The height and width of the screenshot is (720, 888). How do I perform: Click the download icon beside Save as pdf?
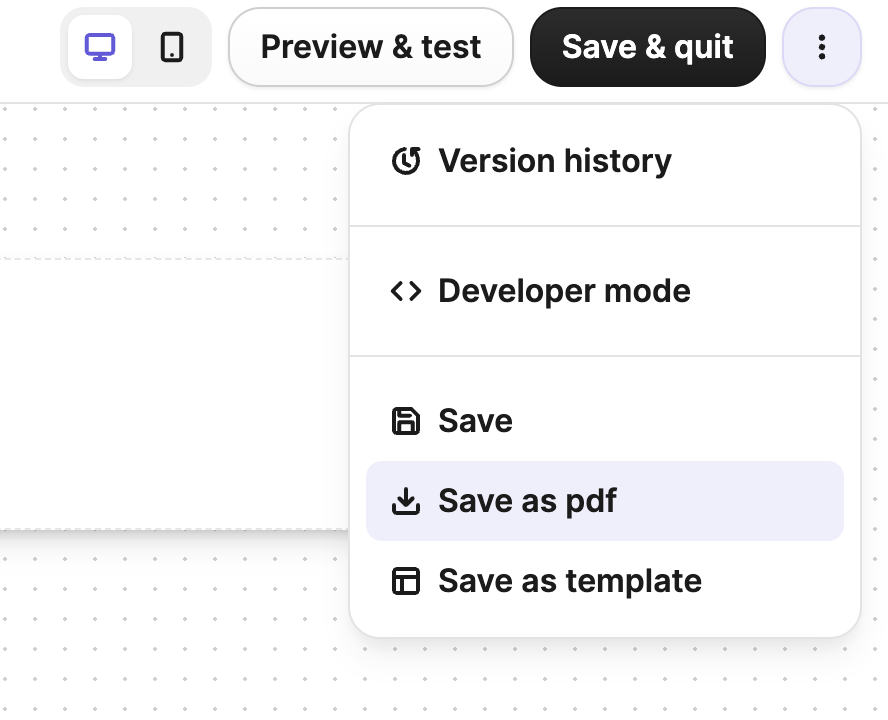[405, 501]
